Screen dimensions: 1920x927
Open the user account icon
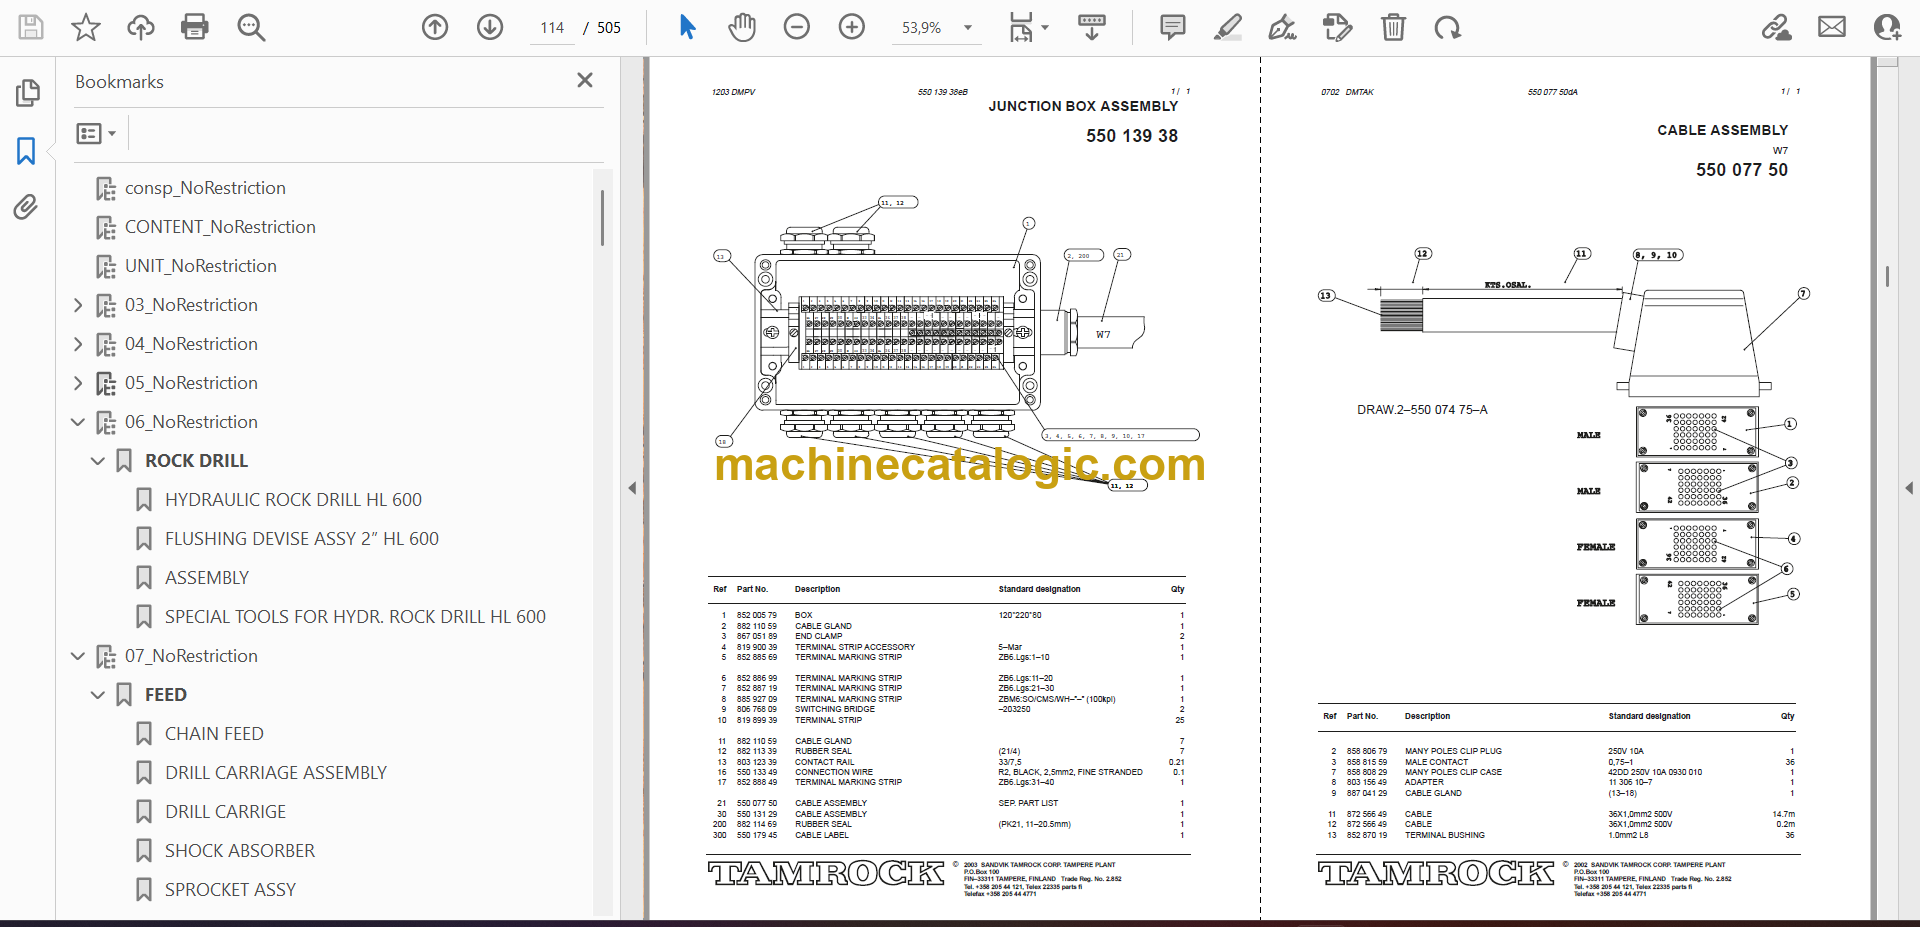[1887, 27]
